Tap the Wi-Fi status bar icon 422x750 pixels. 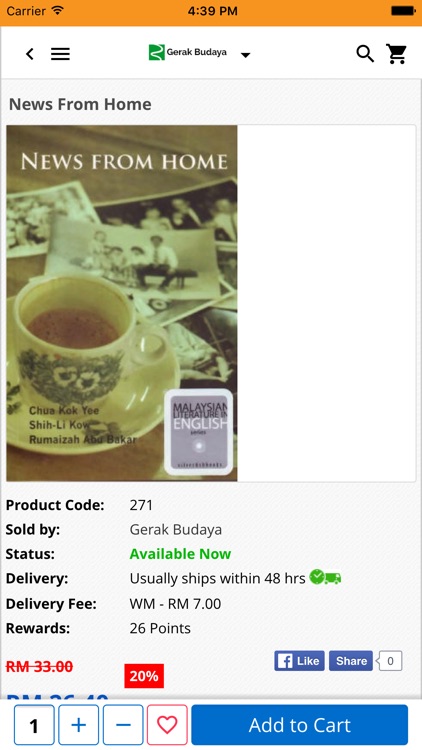pyautogui.click(x=58, y=11)
